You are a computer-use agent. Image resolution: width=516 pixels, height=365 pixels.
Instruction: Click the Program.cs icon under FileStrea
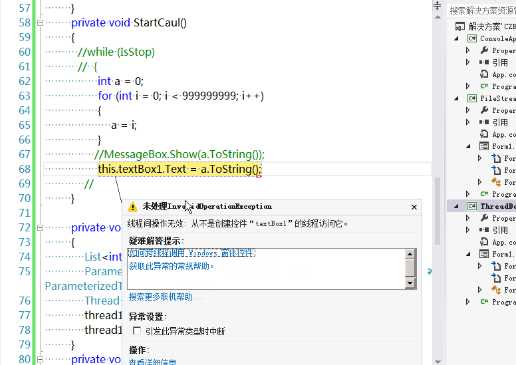(484, 194)
